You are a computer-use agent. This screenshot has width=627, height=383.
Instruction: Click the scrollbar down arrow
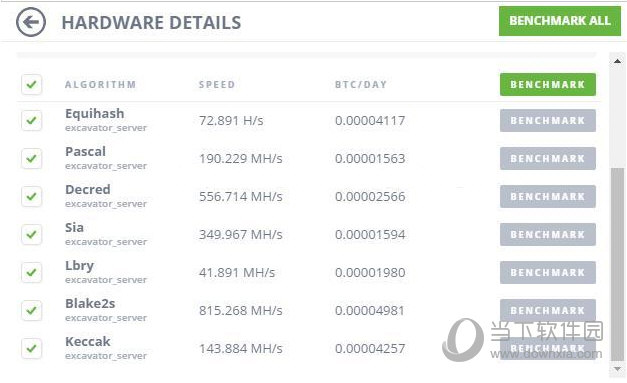(617, 369)
